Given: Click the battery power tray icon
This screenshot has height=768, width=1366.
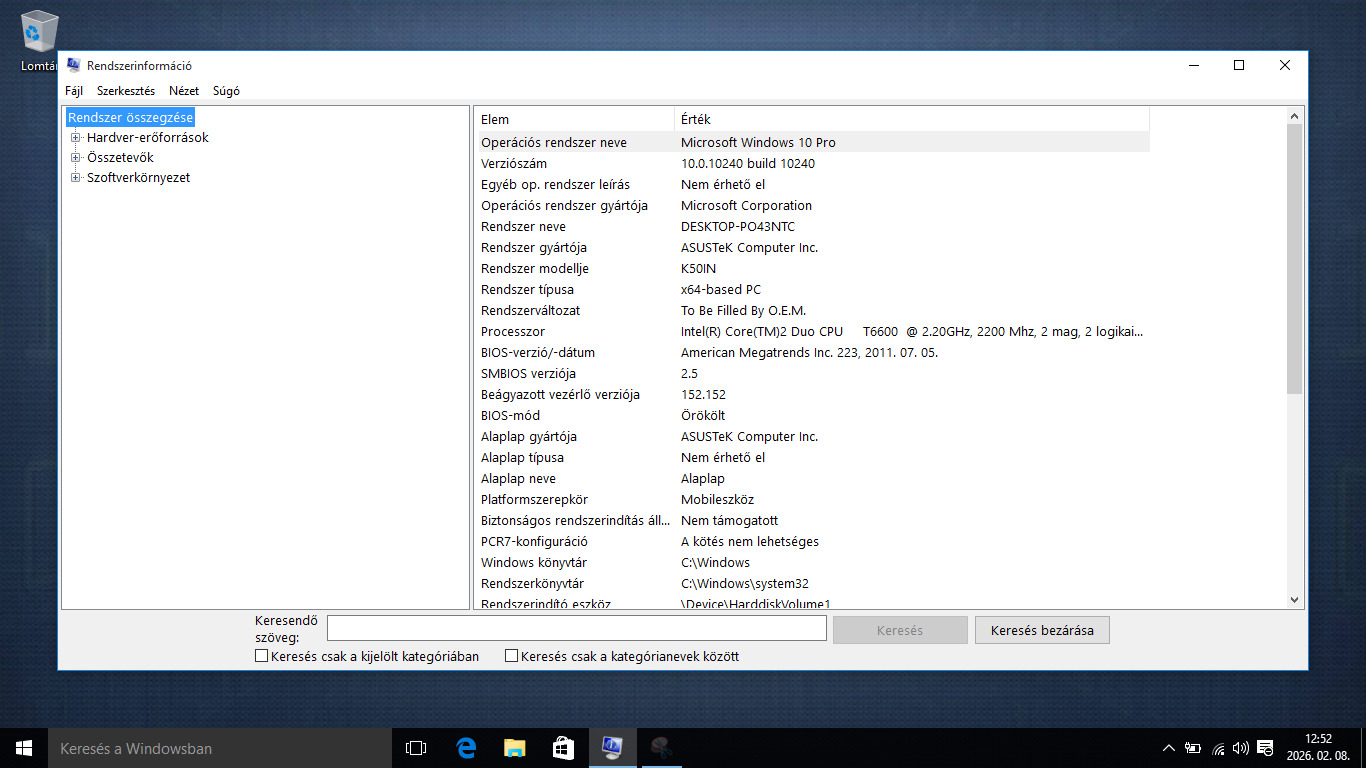Looking at the screenshot, I should tap(1193, 748).
